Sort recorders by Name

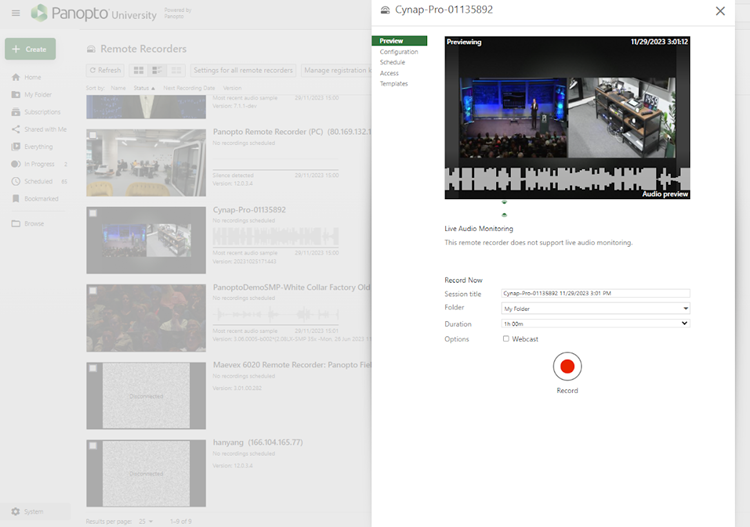click(118, 88)
